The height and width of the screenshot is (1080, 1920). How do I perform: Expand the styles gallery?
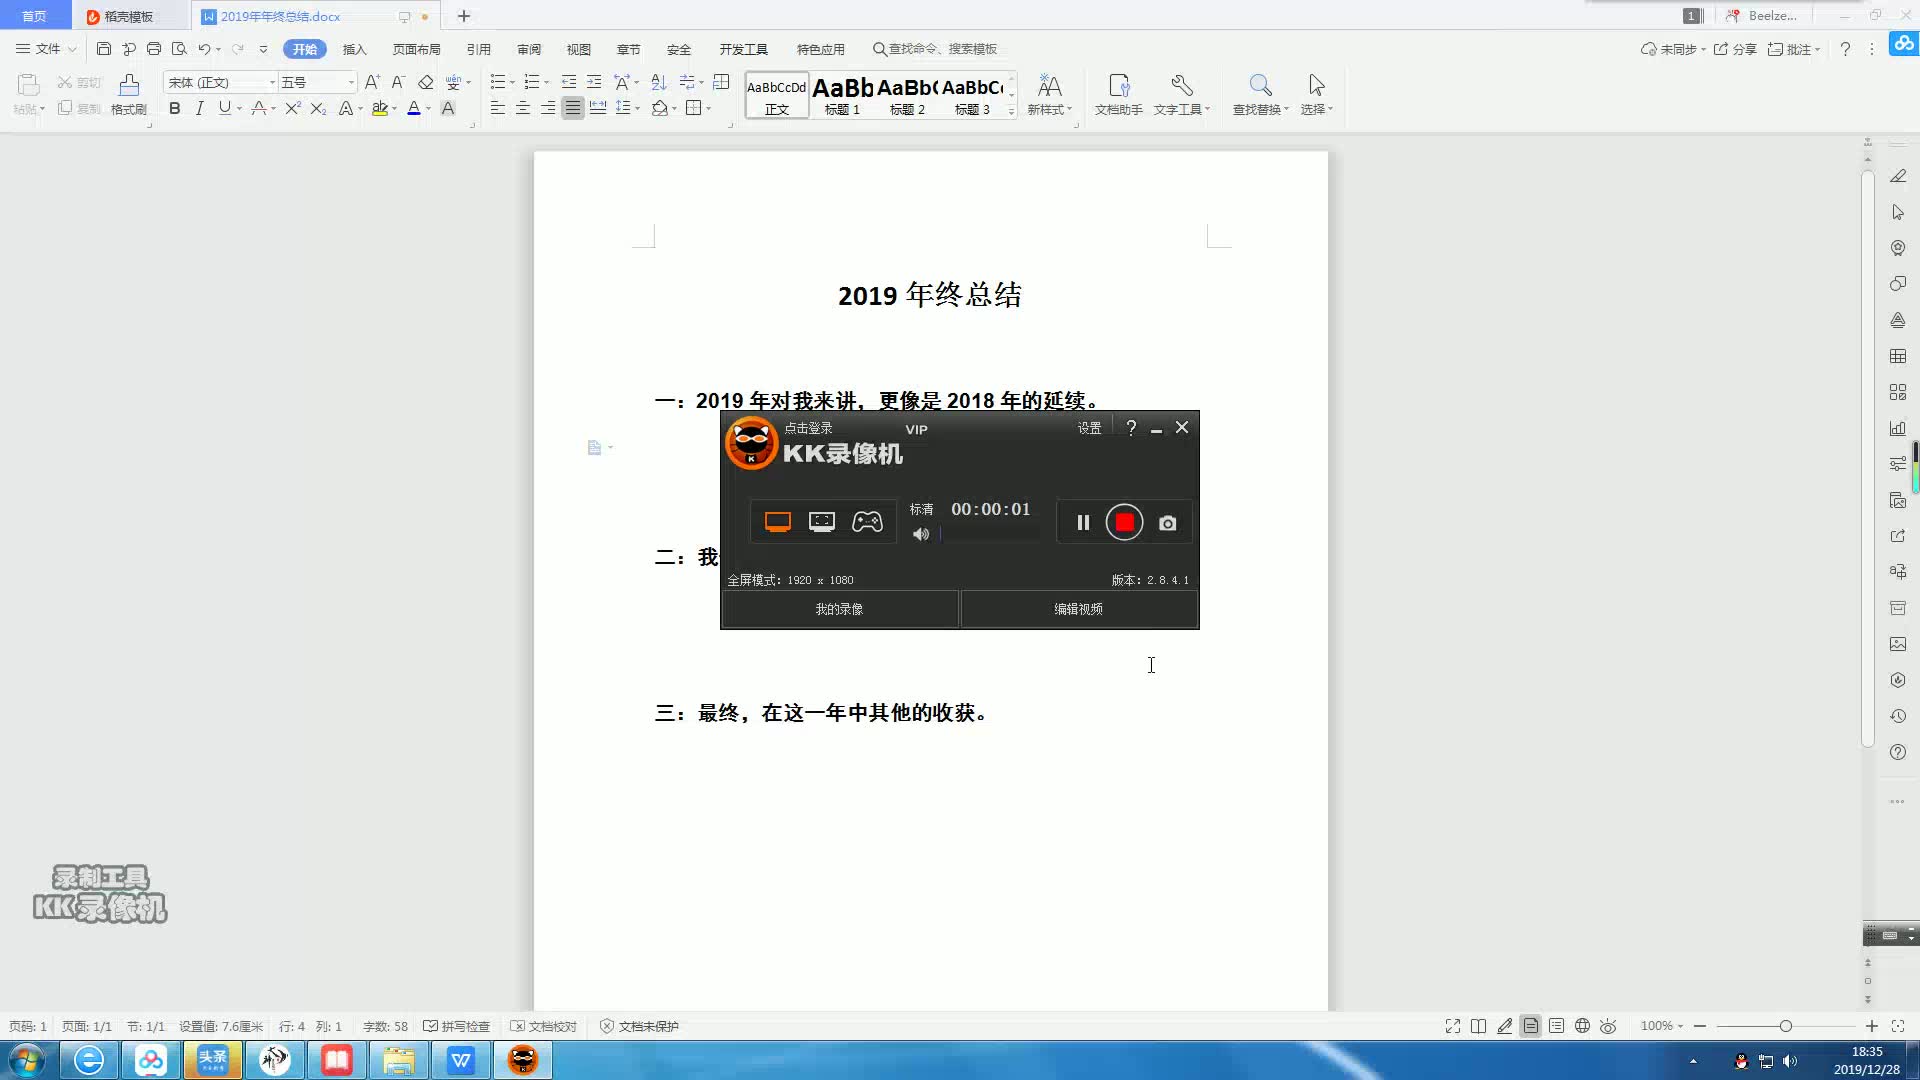1011,112
